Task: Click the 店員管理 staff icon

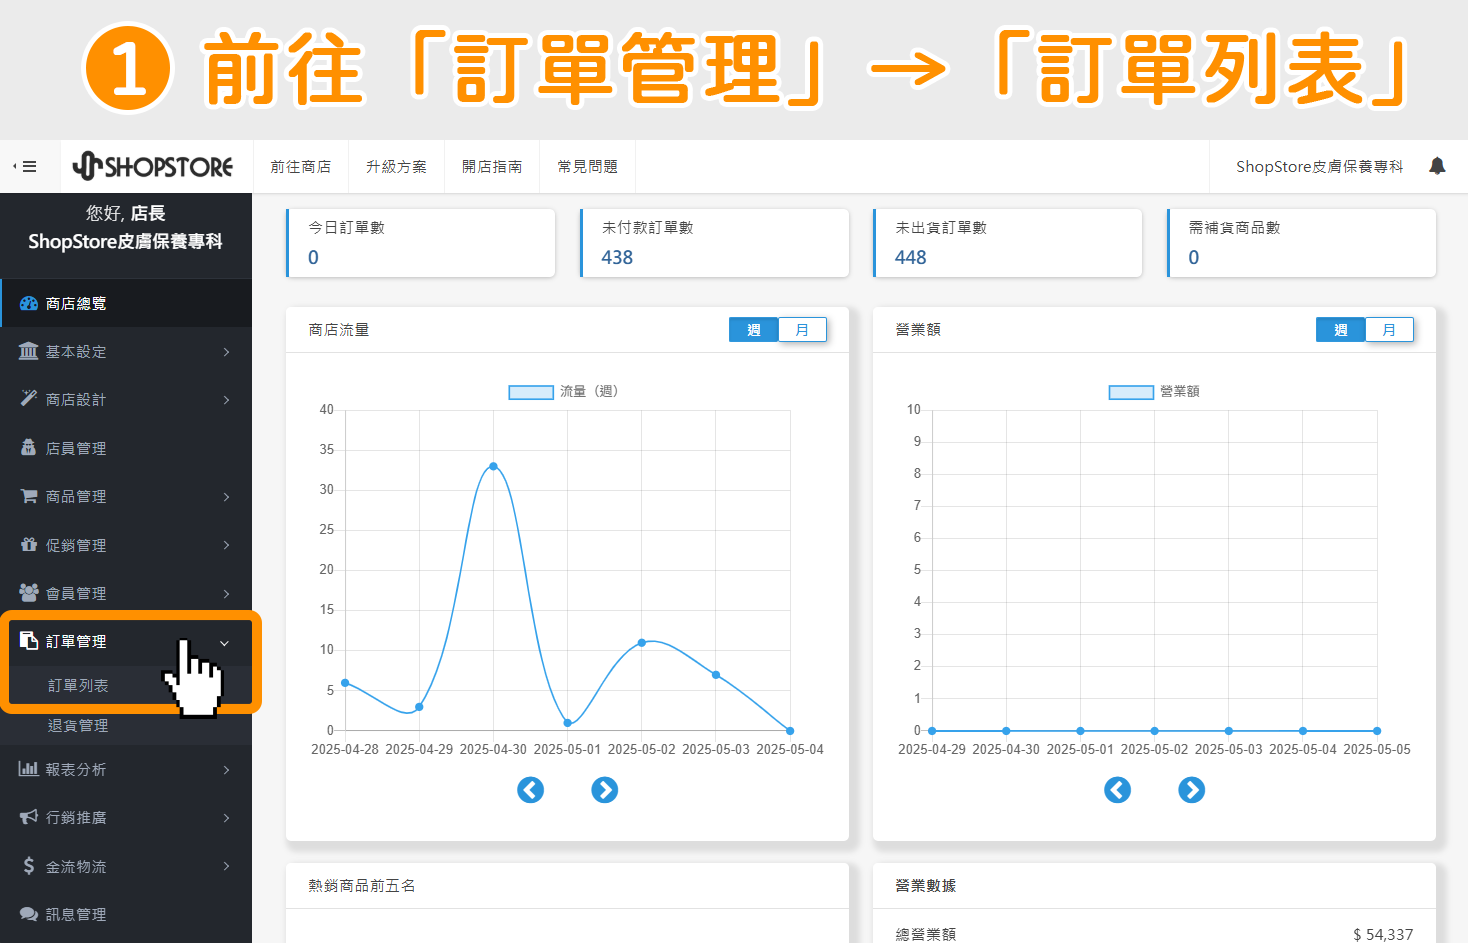Action: coord(29,447)
